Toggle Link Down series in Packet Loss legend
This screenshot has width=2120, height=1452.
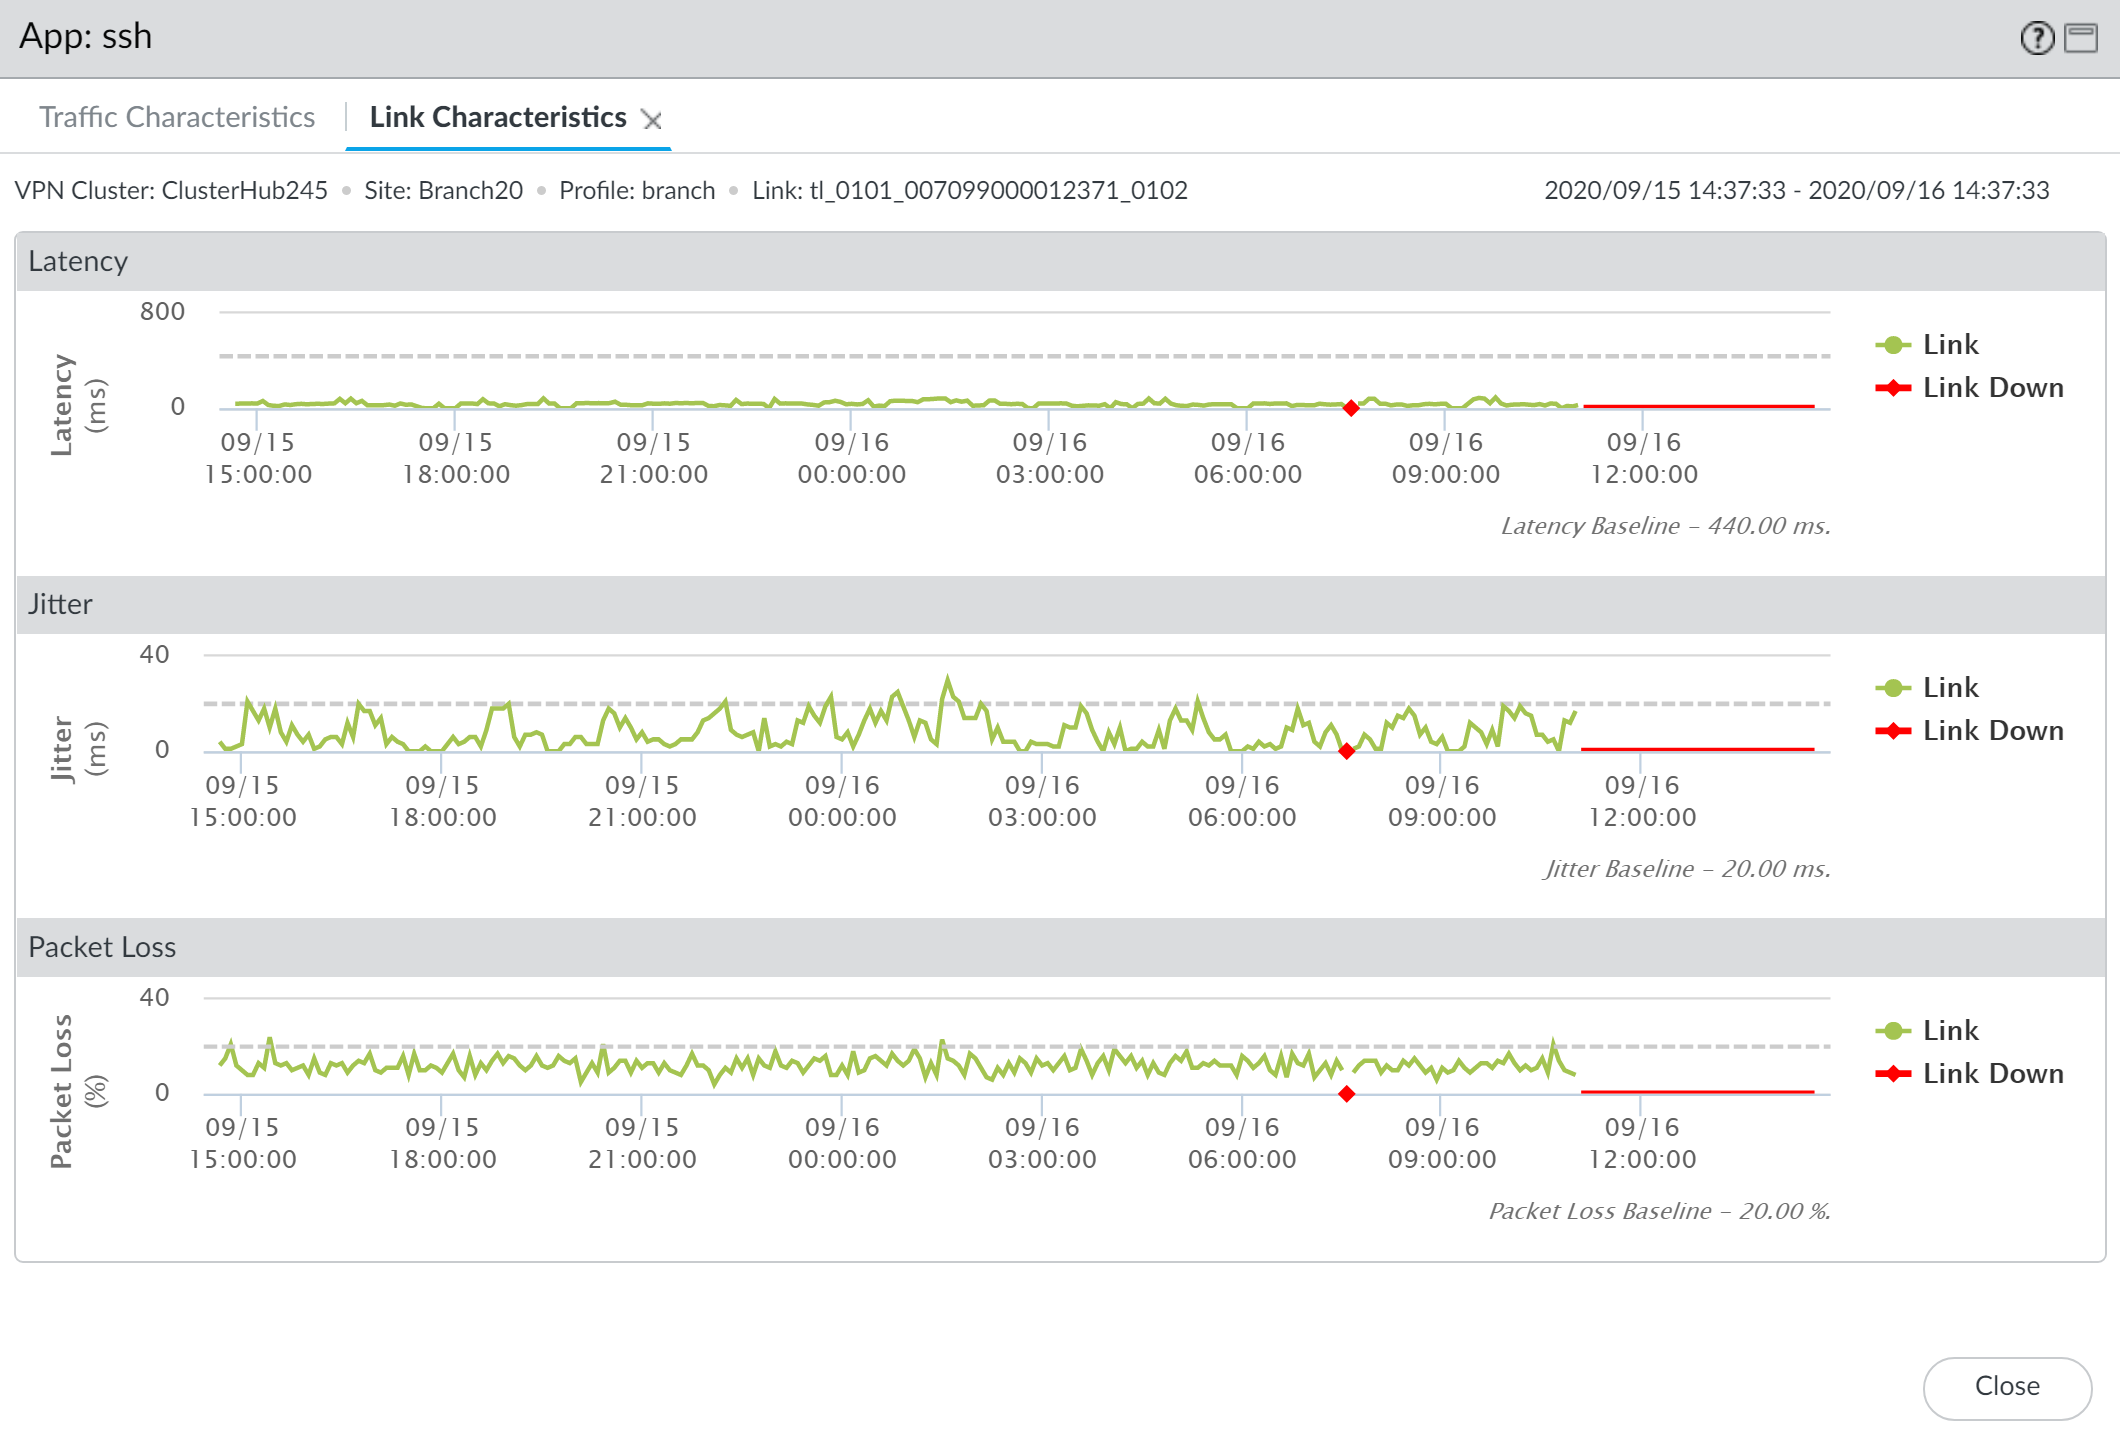1991,1074
